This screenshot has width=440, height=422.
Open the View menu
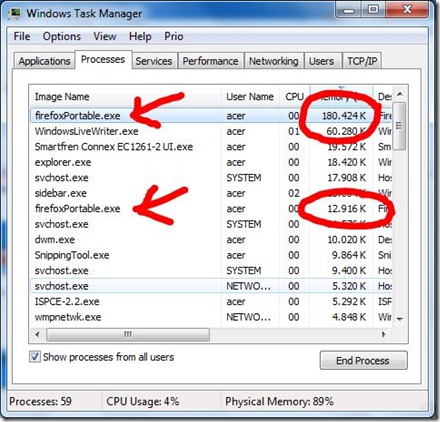click(x=105, y=36)
